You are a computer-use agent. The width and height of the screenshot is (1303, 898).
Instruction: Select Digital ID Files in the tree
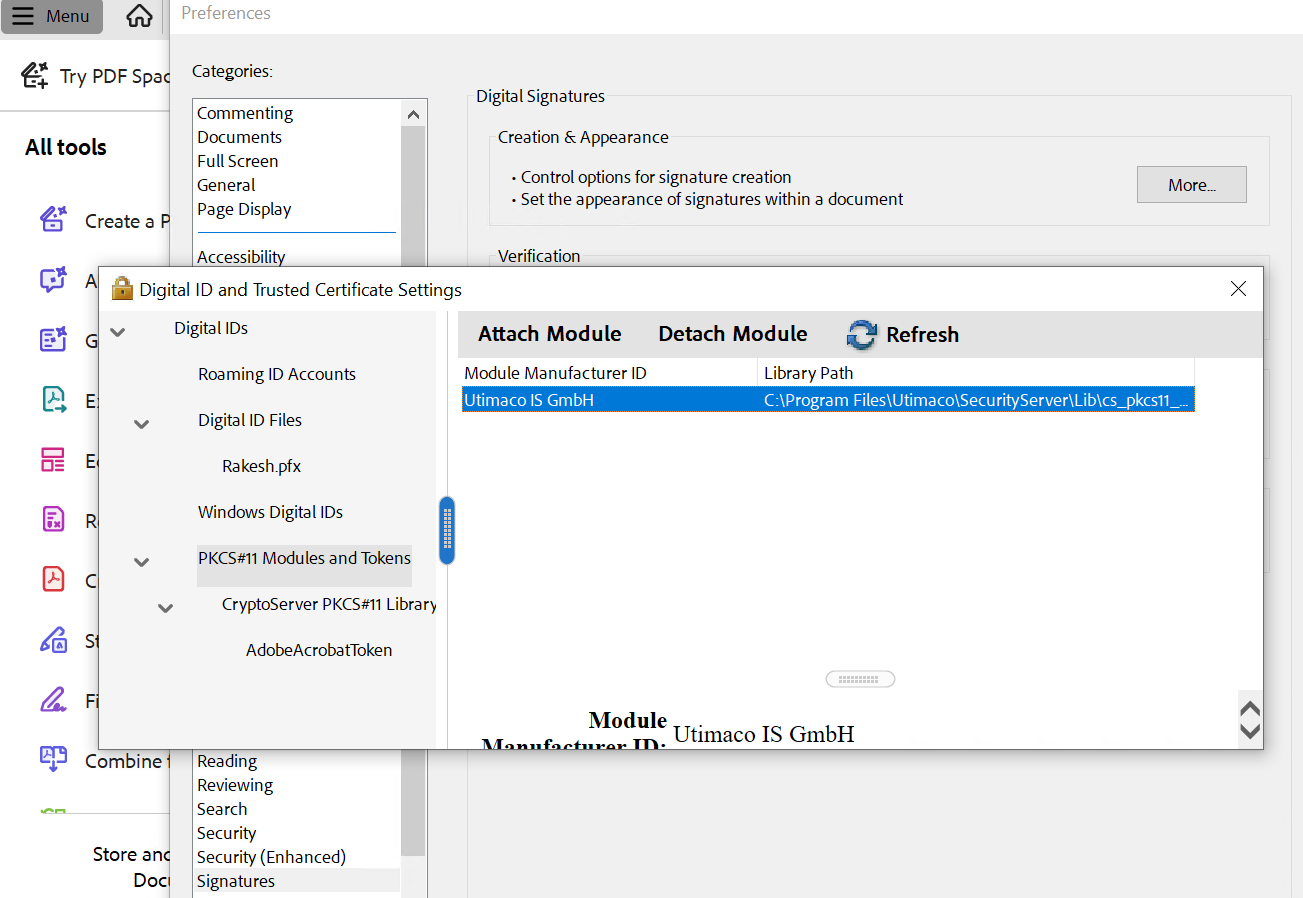coord(250,420)
